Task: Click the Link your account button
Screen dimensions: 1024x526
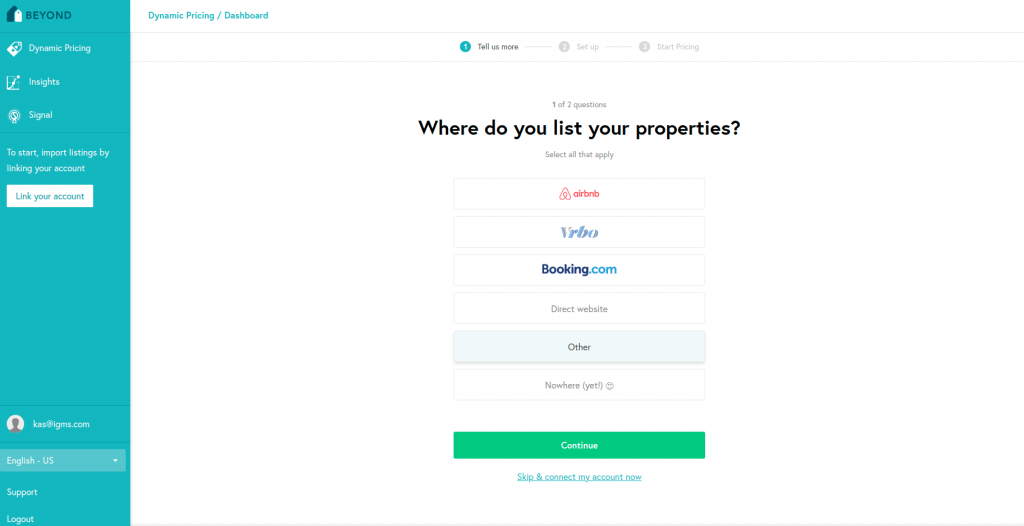Action: coord(50,196)
